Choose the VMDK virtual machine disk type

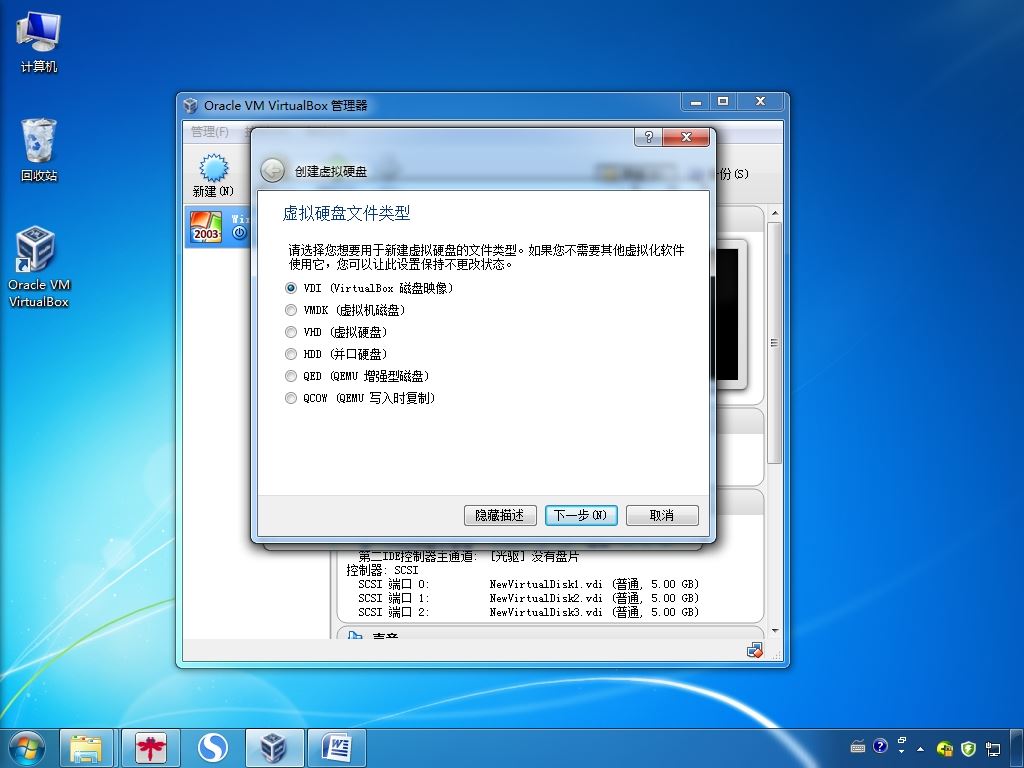point(345,310)
